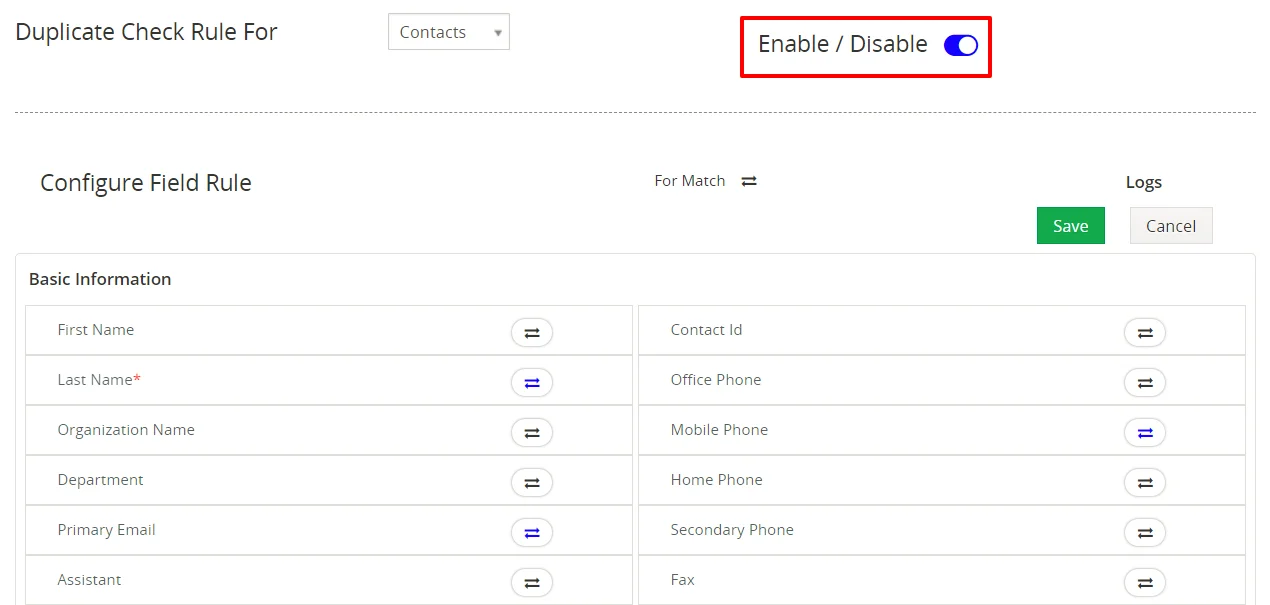Click the Configure Field Rule heading
The width and height of the screenshot is (1270, 605).
tap(146, 183)
